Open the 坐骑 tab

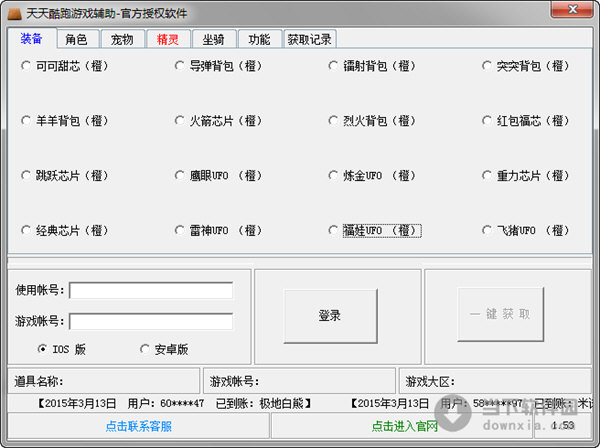pyautogui.click(x=213, y=40)
